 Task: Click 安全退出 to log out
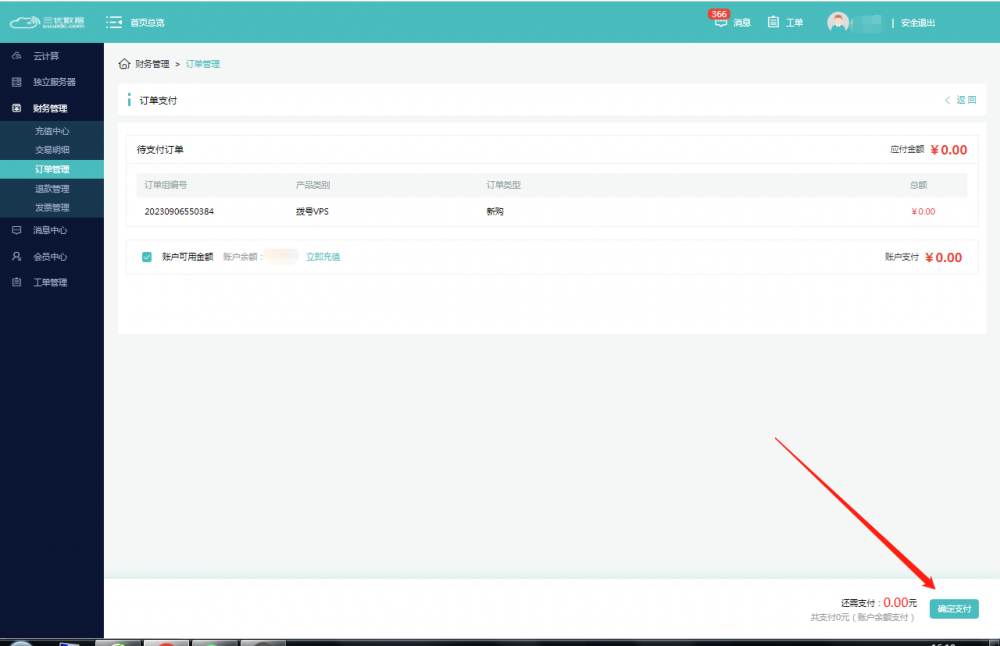point(918,22)
